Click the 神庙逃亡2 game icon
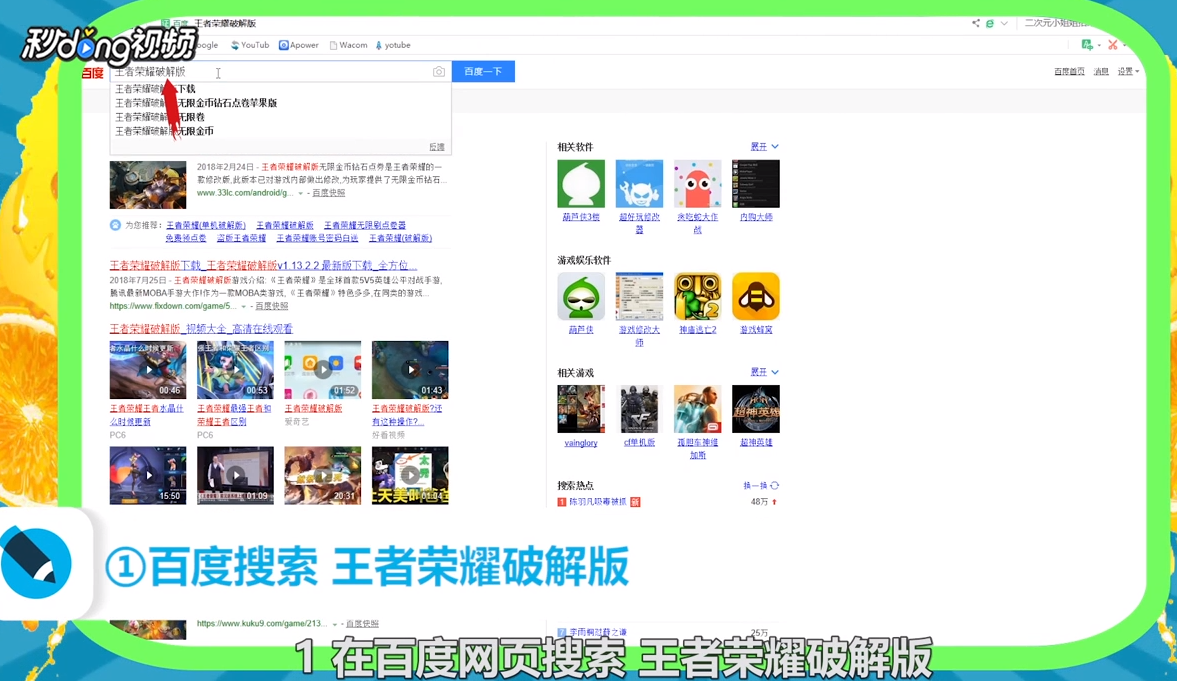The width and height of the screenshot is (1177, 681). click(x=697, y=296)
